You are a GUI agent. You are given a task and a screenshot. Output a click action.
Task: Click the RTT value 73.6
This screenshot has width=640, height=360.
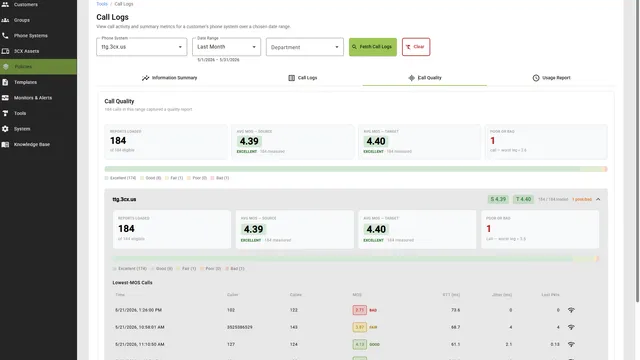pyautogui.click(x=456, y=310)
